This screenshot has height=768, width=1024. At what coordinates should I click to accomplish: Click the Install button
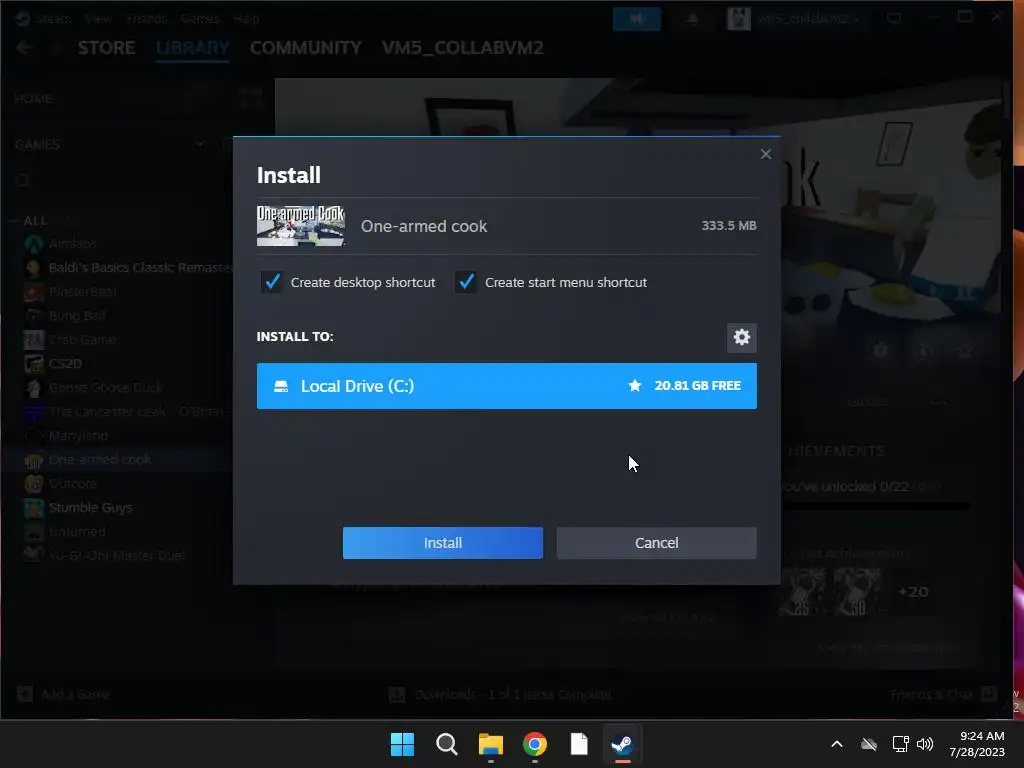pos(443,543)
